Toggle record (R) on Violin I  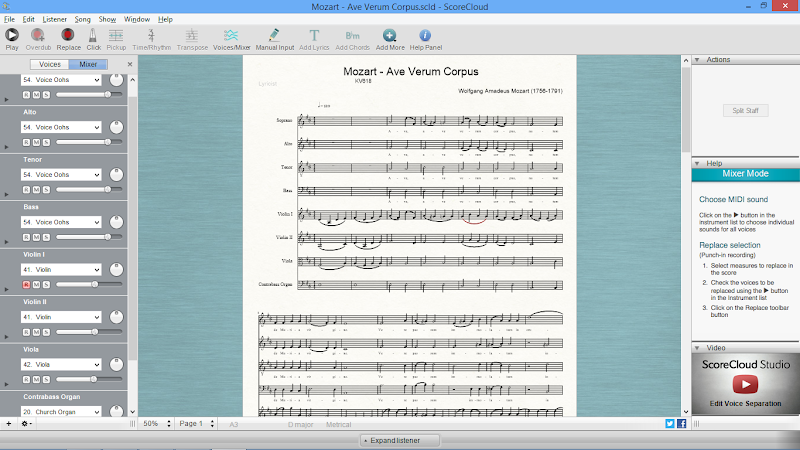pyautogui.click(x=26, y=285)
